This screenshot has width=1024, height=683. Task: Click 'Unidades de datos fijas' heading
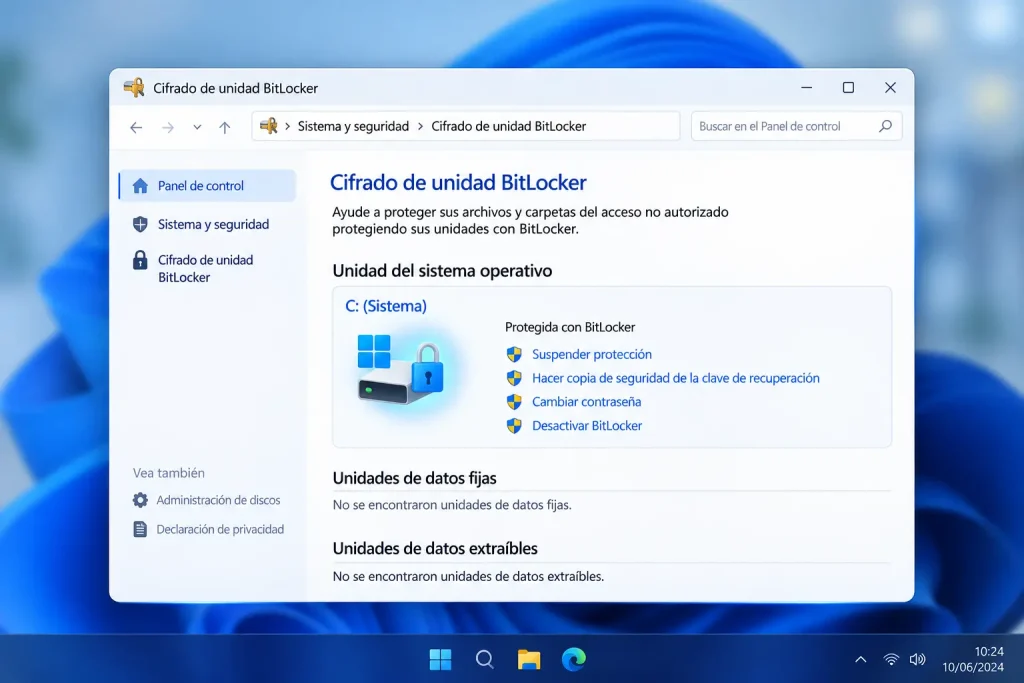[x=414, y=478]
